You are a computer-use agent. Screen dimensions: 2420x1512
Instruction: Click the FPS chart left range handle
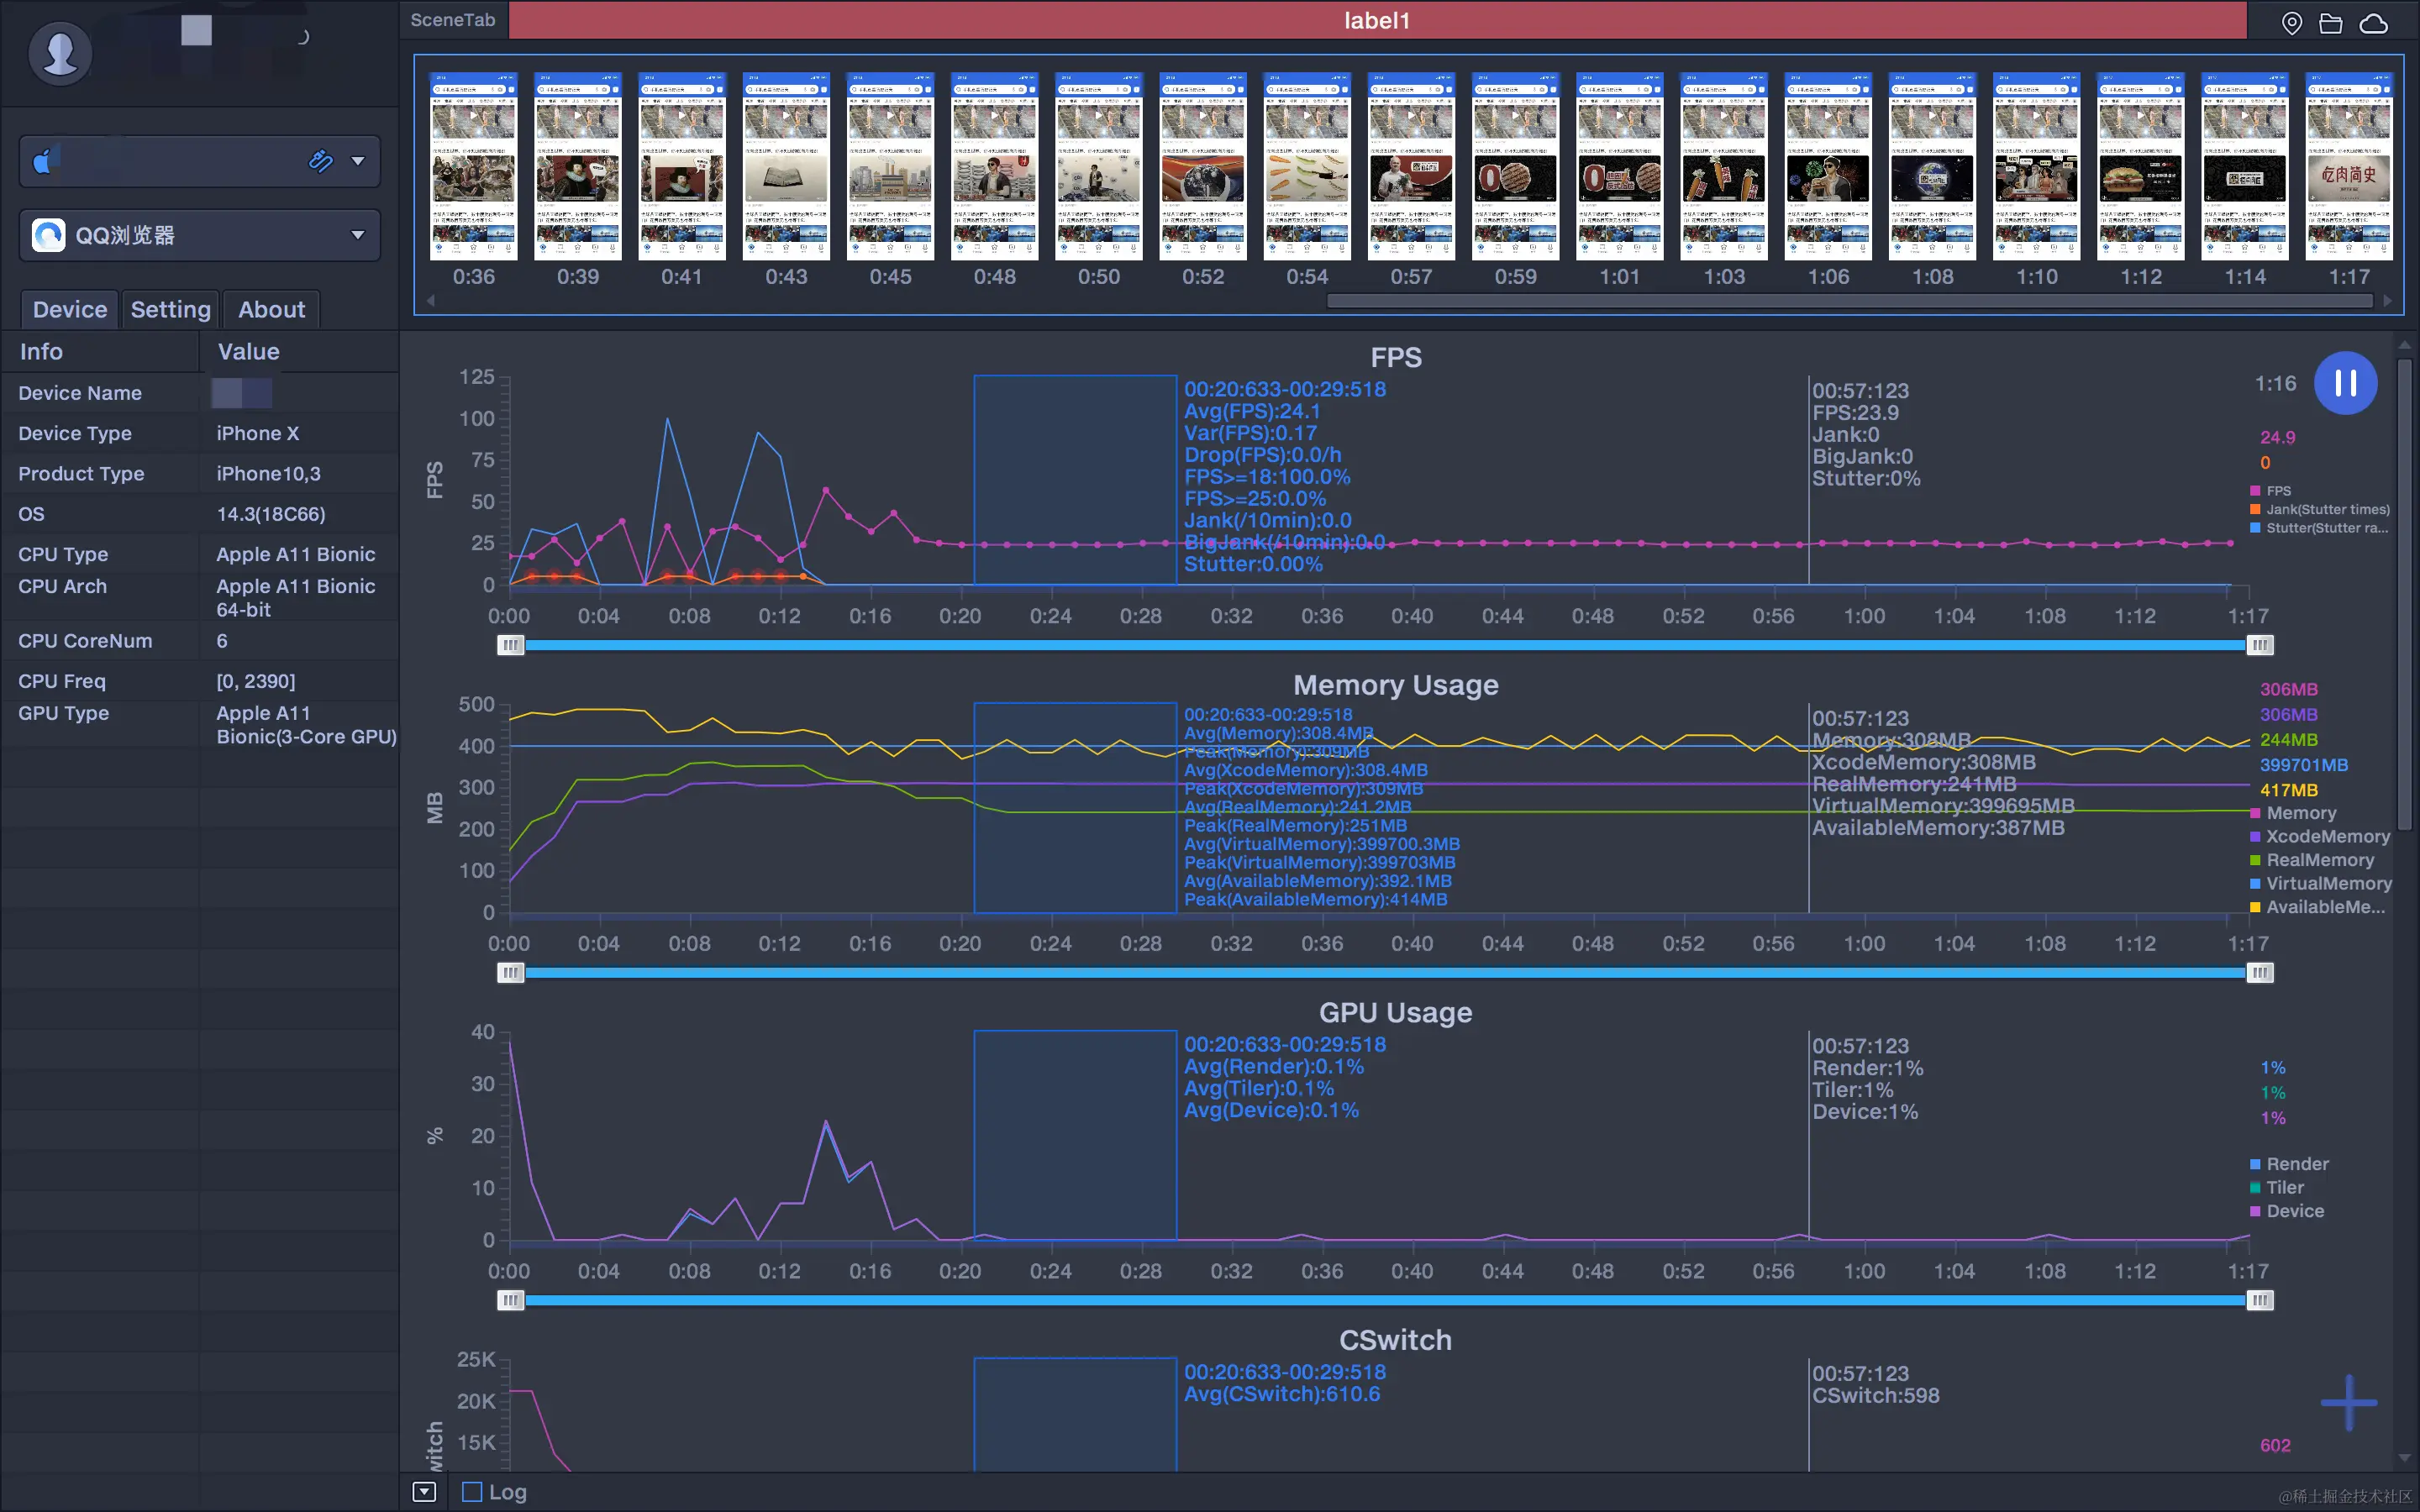pyautogui.click(x=510, y=645)
